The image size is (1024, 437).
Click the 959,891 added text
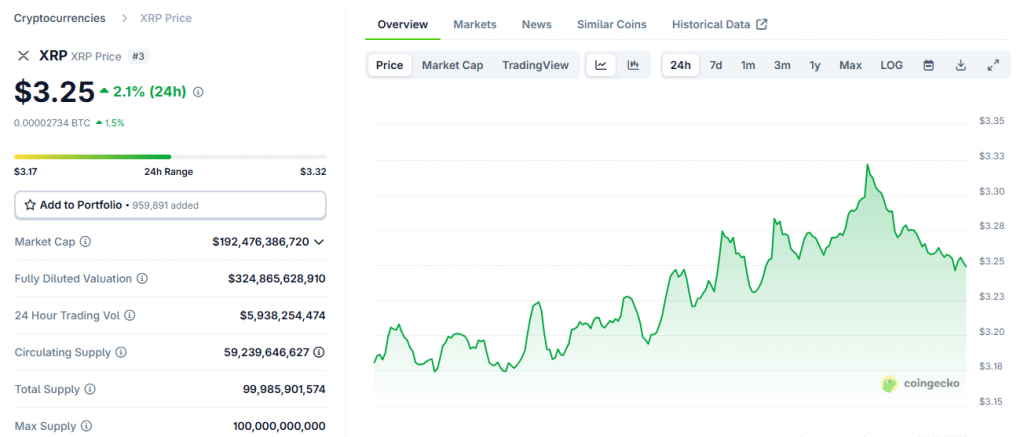tap(166, 205)
